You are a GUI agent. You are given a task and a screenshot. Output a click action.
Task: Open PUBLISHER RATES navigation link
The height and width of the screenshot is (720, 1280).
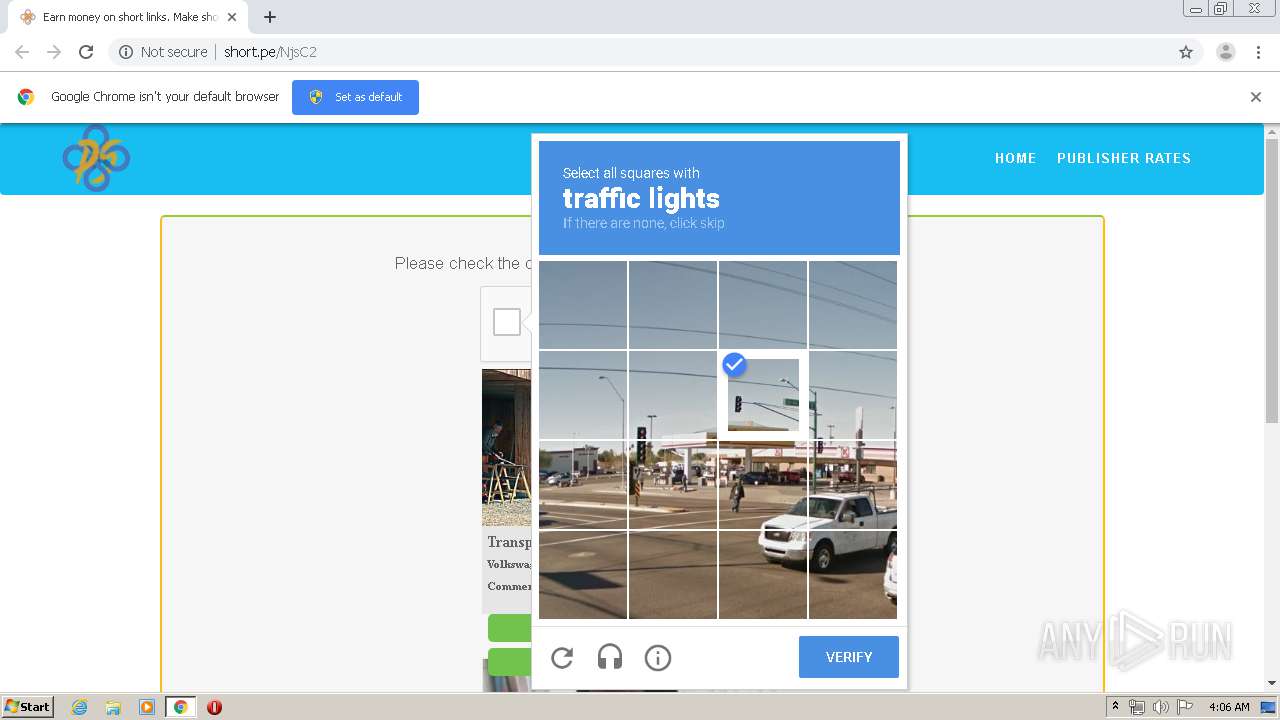[x=1124, y=158]
